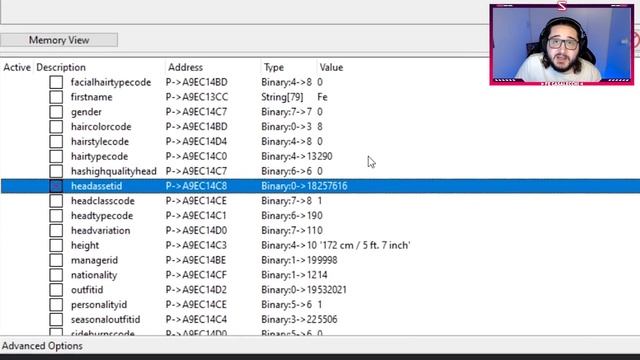Click address P->A9EC13CC of firstname
Image resolution: width=640 pixels, height=360 pixels.
pos(197,97)
